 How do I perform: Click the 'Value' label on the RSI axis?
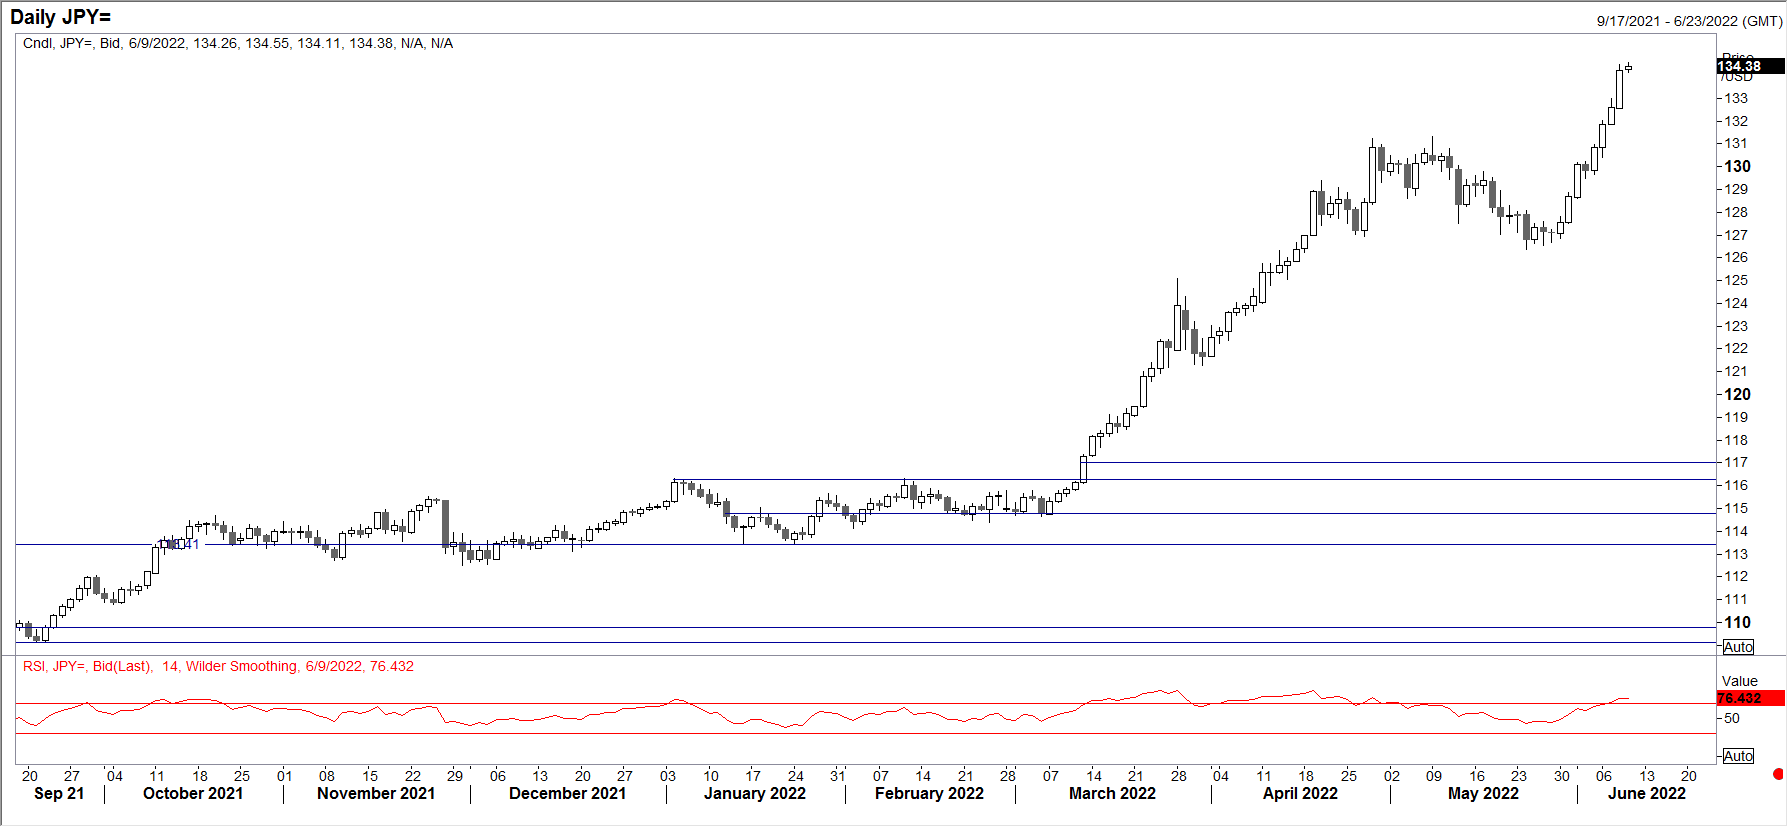click(x=1740, y=681)
